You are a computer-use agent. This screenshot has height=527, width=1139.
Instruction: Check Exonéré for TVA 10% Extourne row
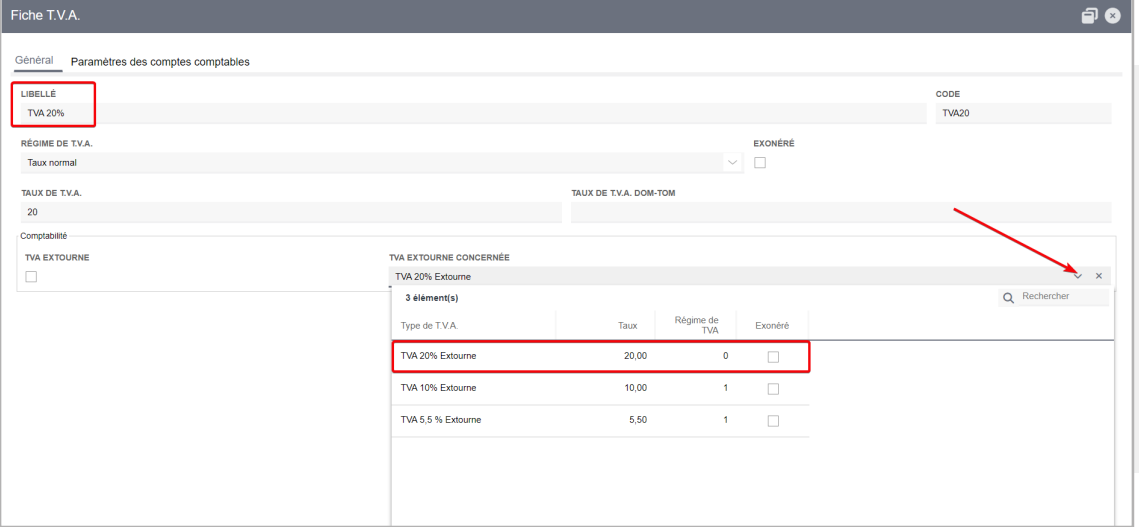773,389
